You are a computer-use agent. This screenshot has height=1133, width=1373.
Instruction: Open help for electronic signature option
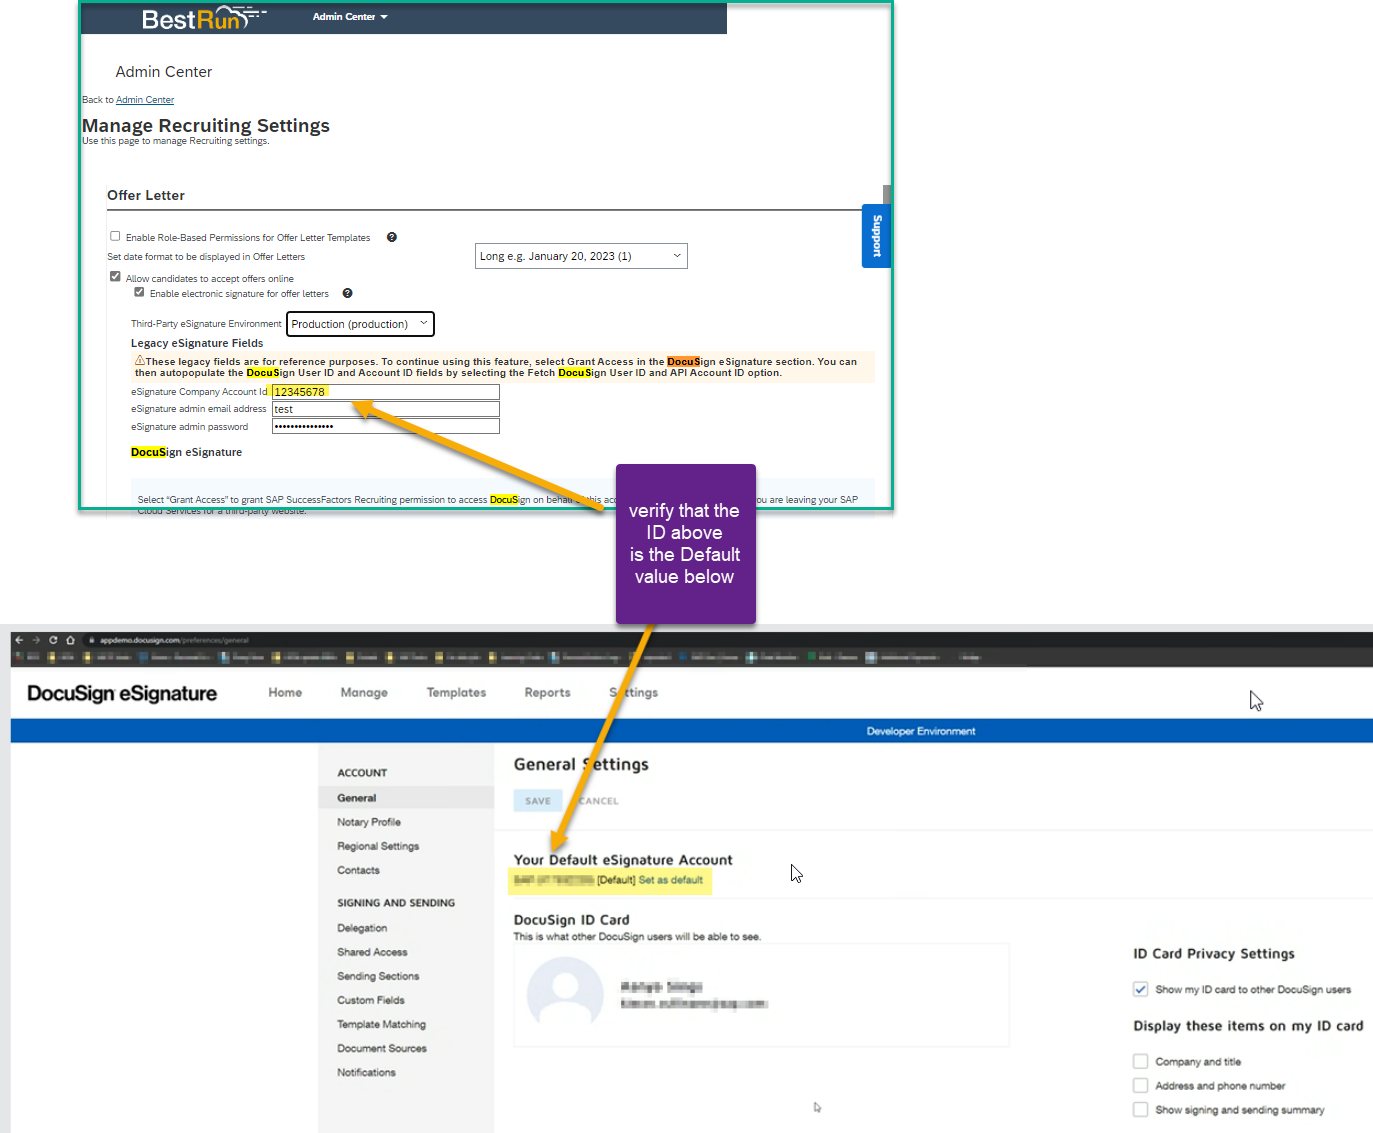[x=347, y=293]
